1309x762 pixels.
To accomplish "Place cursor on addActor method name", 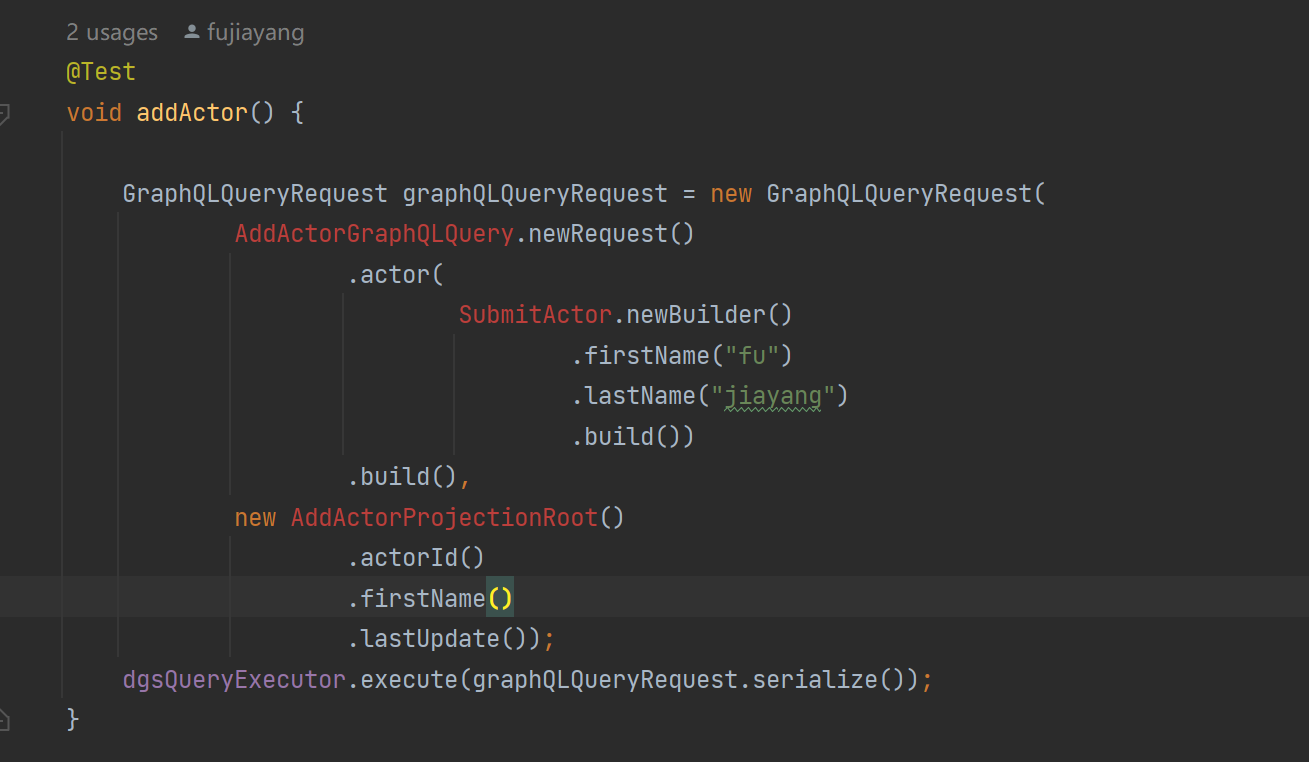I will pyautogui.click(x=191, y=113).
